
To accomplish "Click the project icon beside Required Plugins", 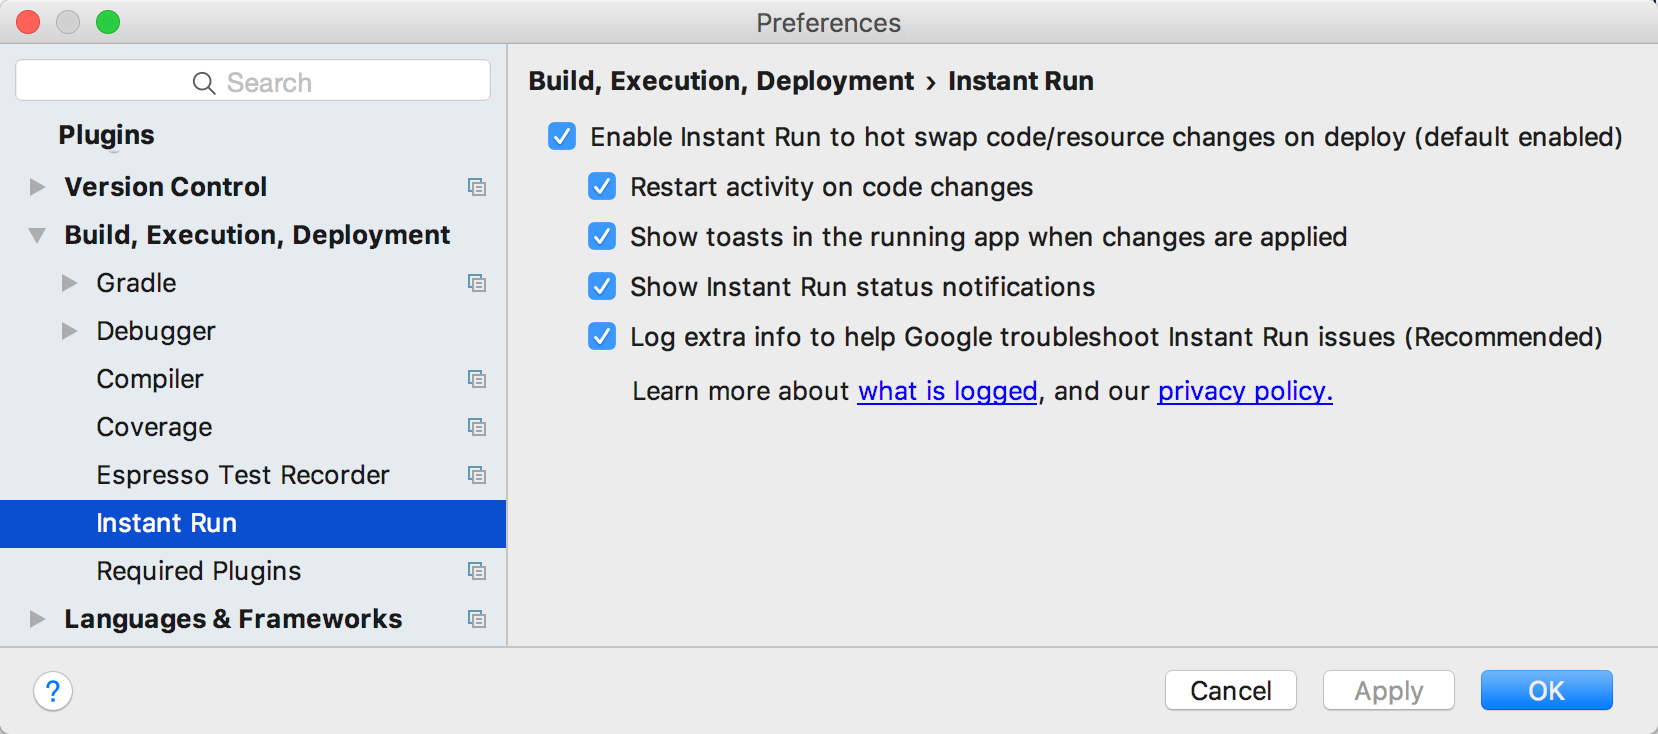I will point(477,571).
